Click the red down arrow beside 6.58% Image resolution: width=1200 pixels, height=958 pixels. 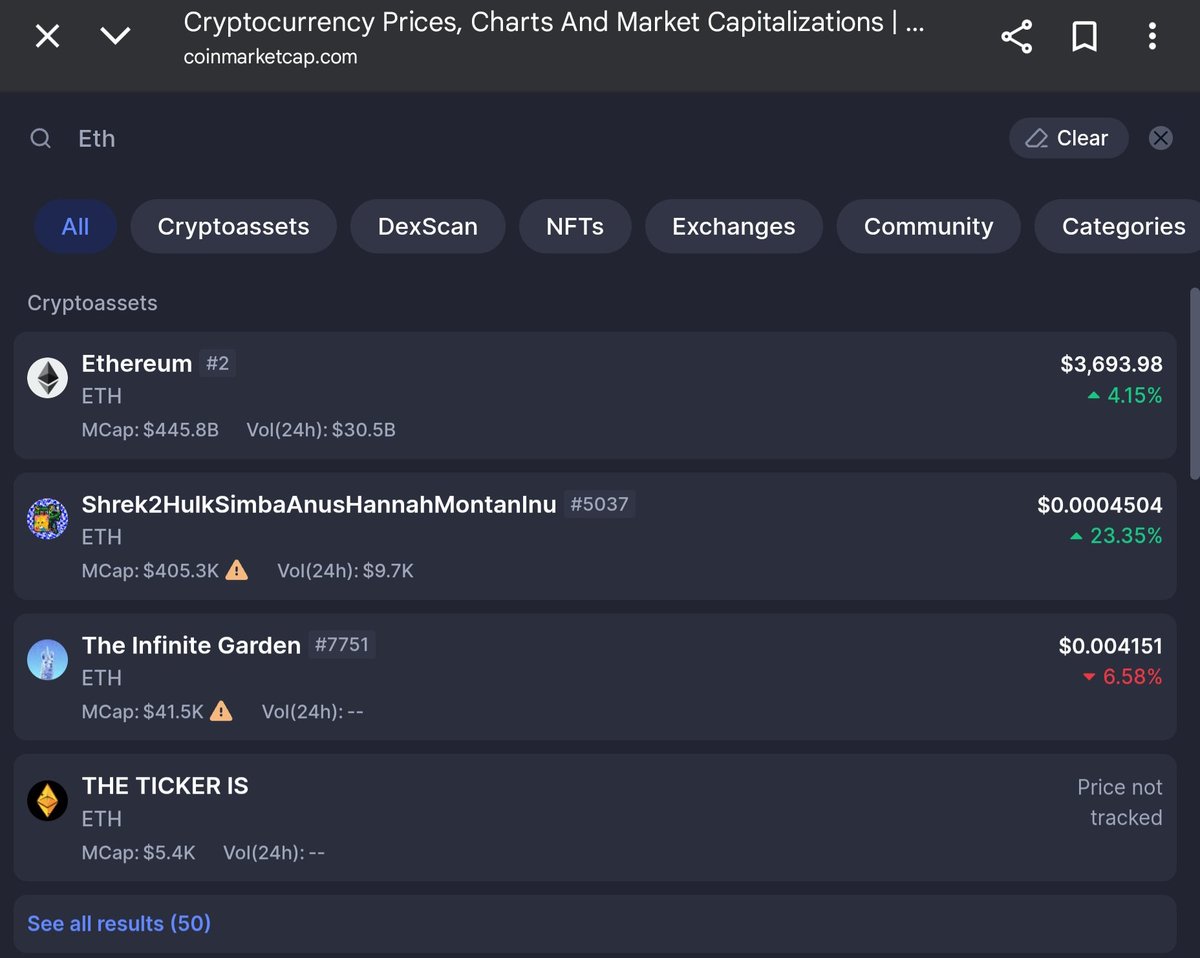coord(1090,678)
